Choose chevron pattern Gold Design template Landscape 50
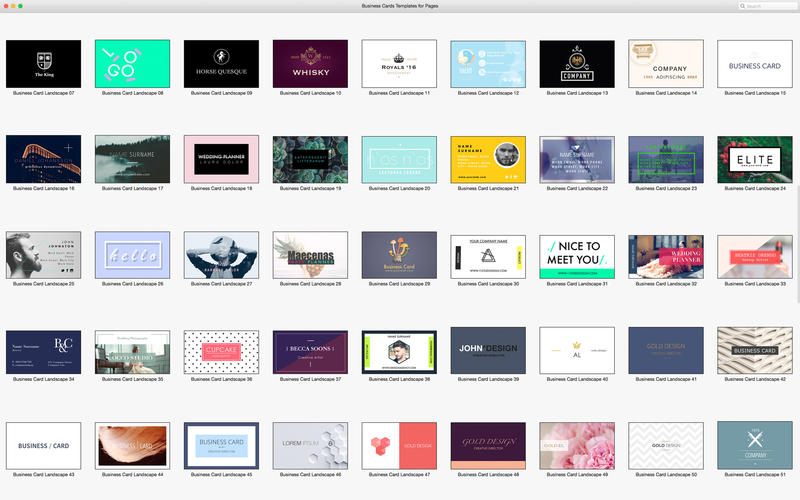Image resolution: width=800 pixels, height=500 pixels. point(666,445)
